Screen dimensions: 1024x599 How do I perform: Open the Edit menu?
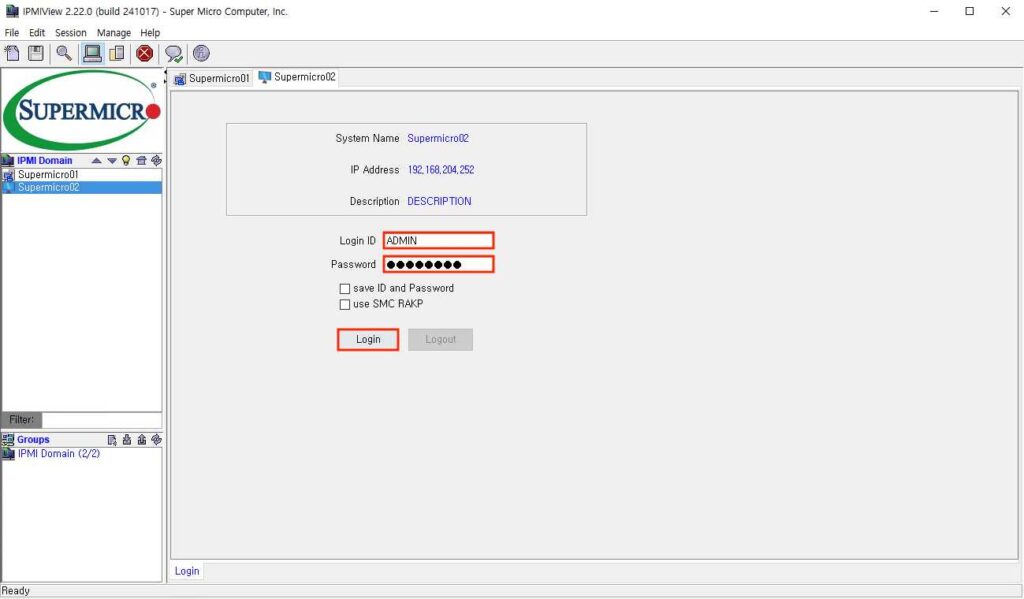point(37,33)
